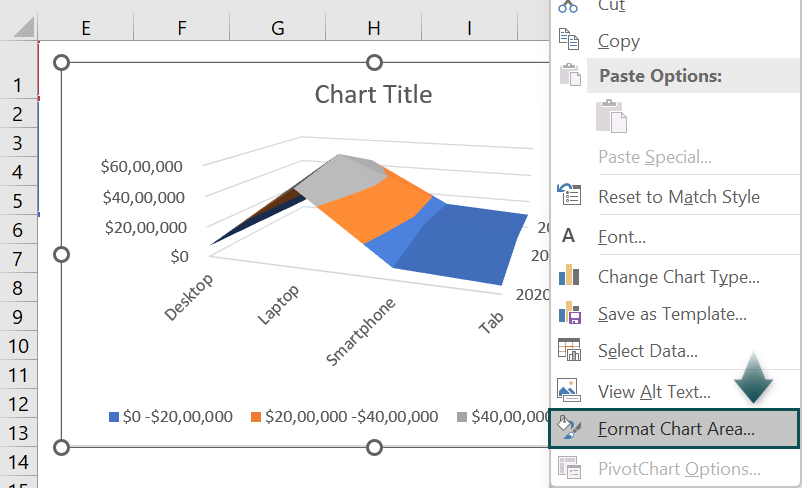Viewport: 802px width, 488px height.
Task: Click the Desktop axis label
Action: point(189,297)
